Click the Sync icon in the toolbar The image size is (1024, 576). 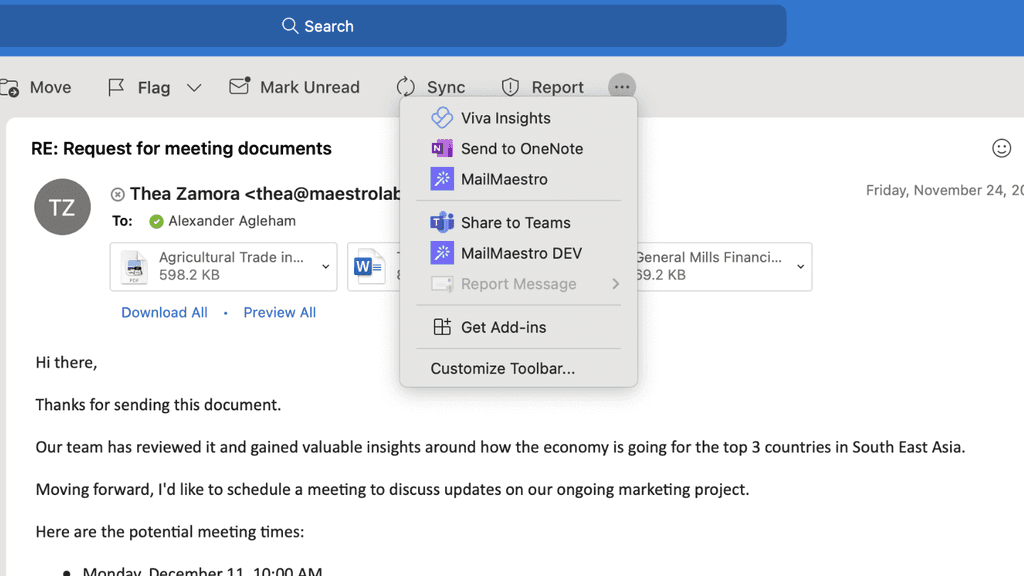pyautogui.click(x=406, y=87)
